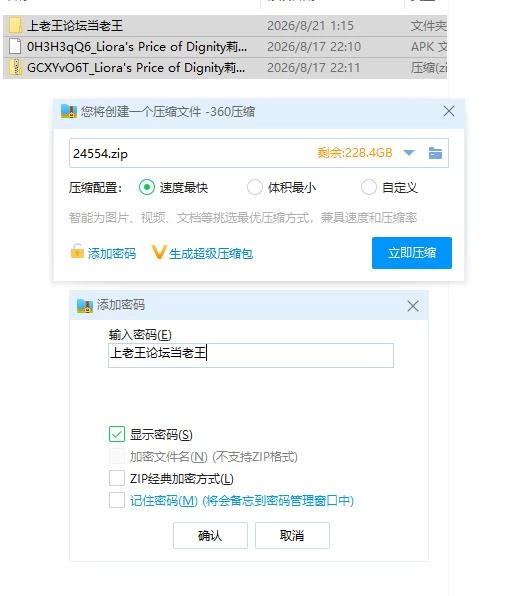Select the 体积最小 radio option
This screenshot has width=530, height=596.
click(x=255, y=187)
